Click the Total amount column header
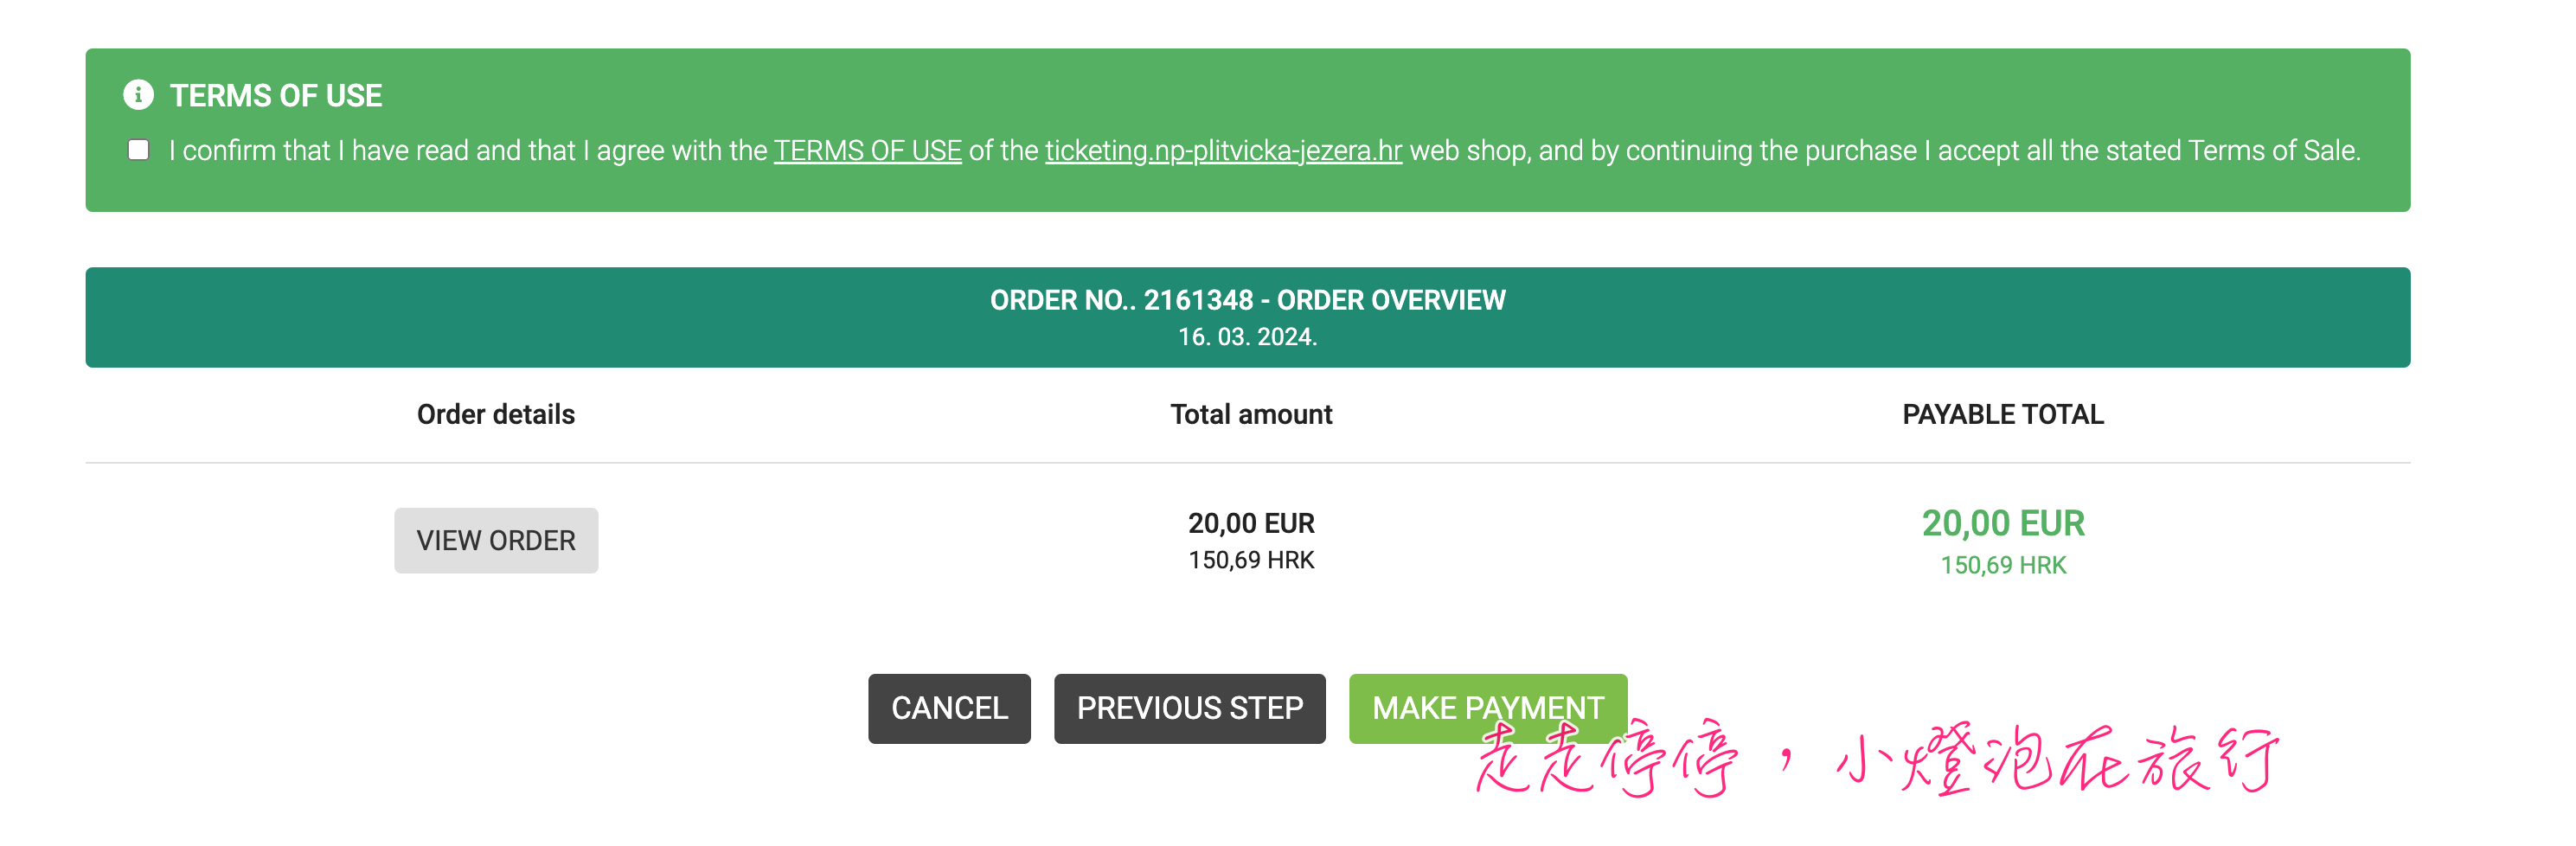 (1251, 414)
